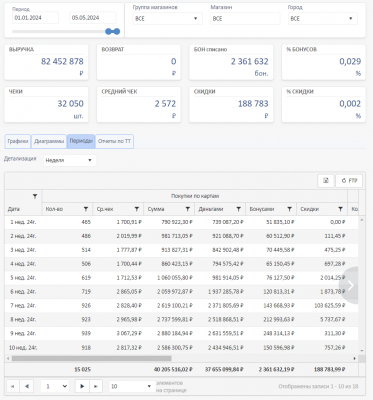This screenshot has width=373, height=400.
Task: Click СРЕДНИЙ ЧЕК value 2 572
Action: point(165,104)
